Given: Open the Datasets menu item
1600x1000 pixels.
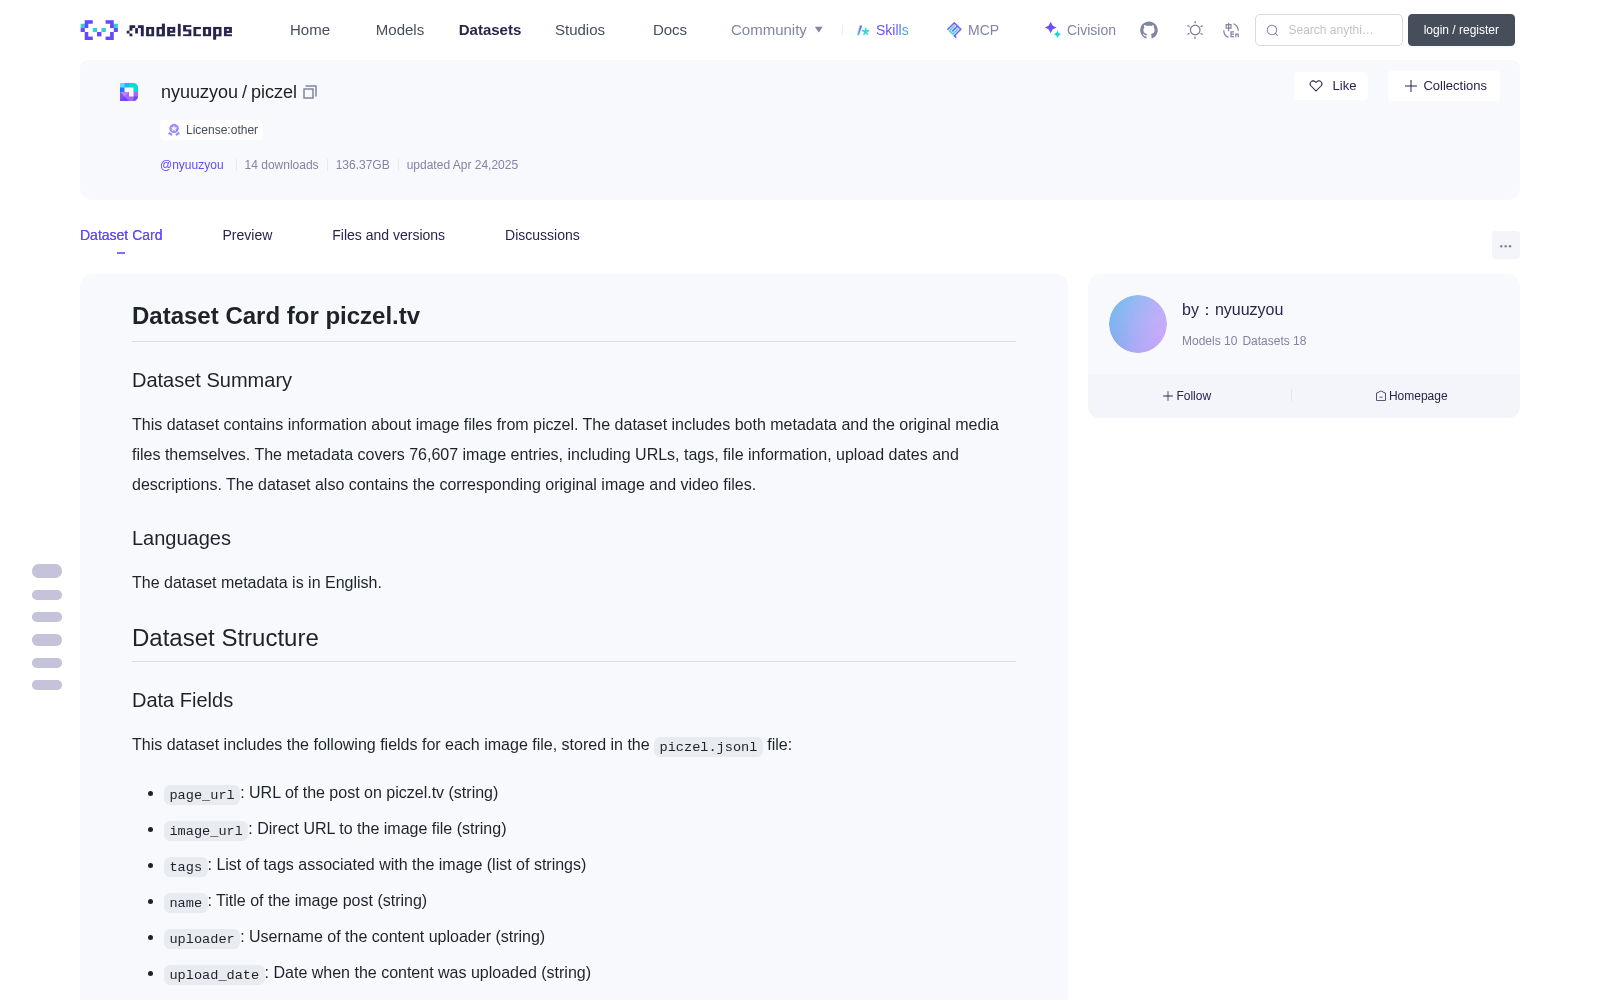Looking at the screenshot, I should click(490, 30).
